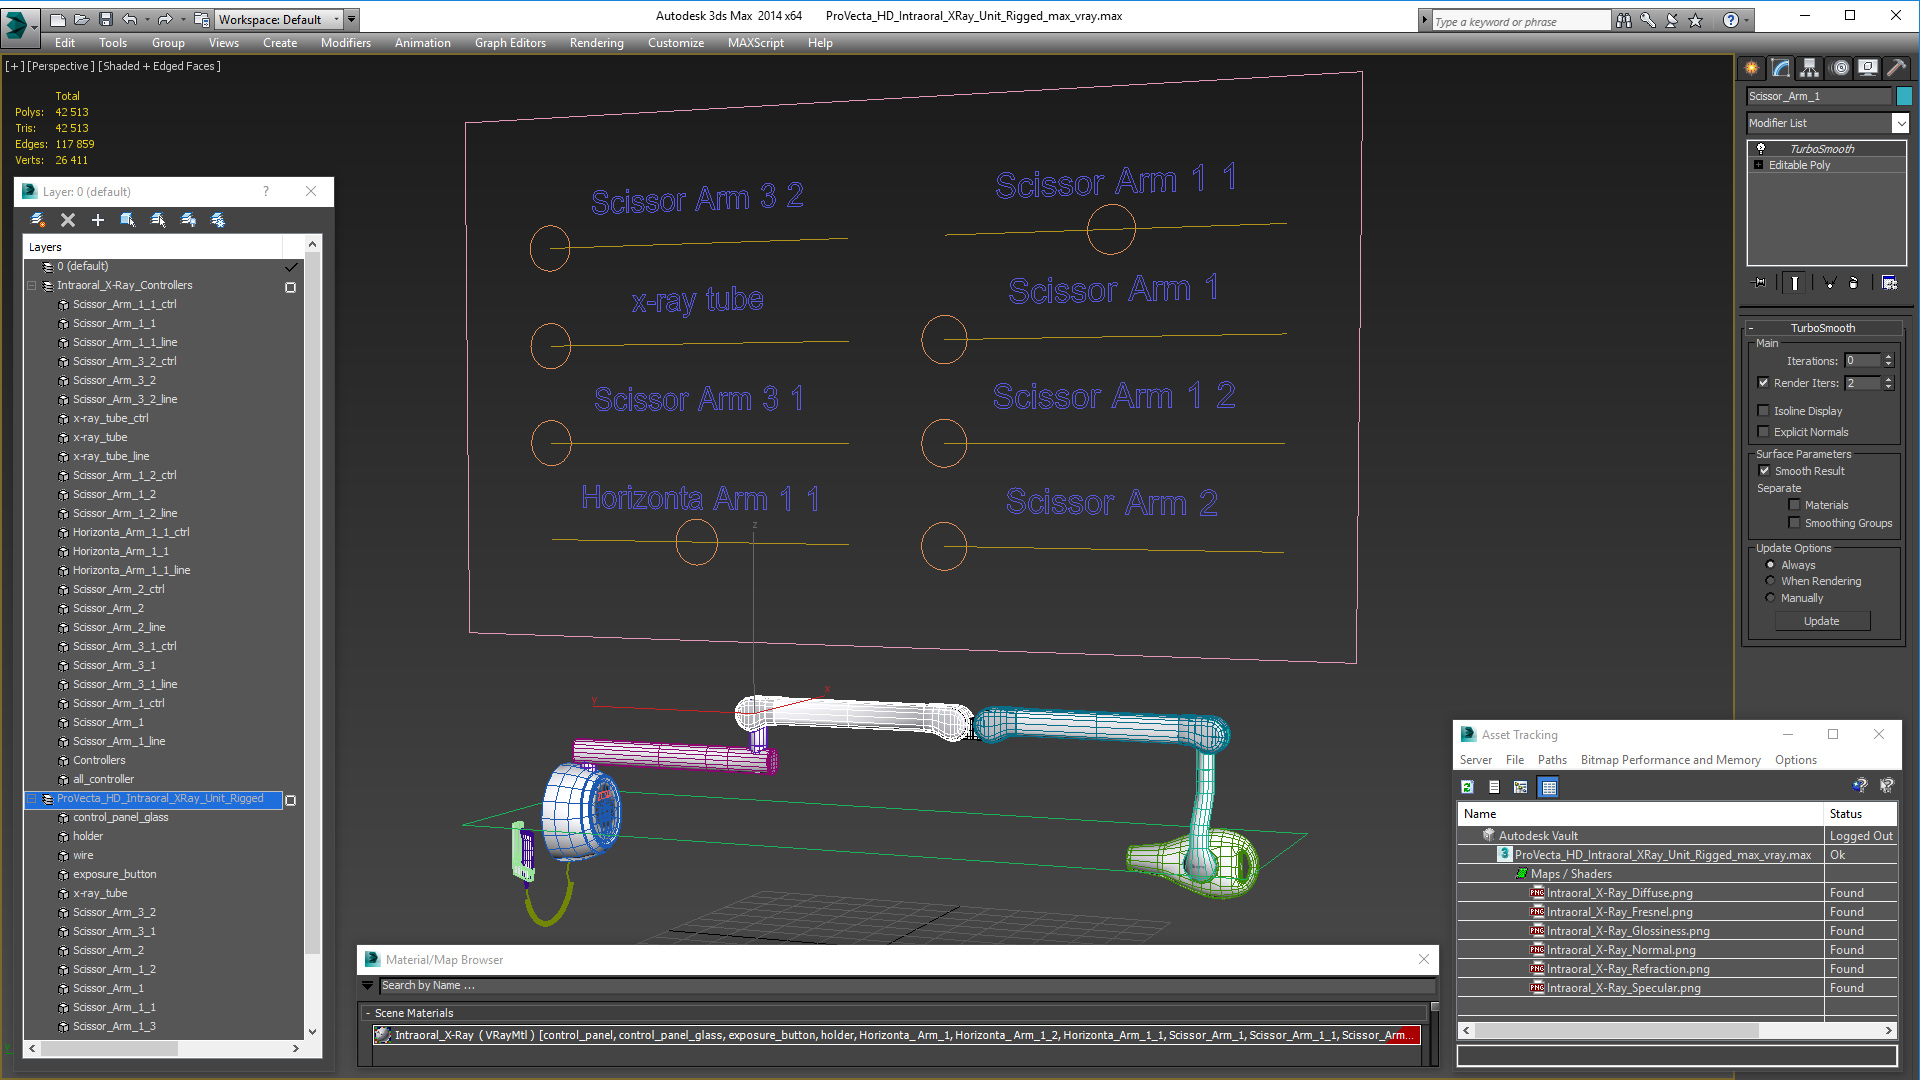1920x1080 pixels.
Task: Select Tree View icon in Asset Tracking
Action: click(1521, 787)
